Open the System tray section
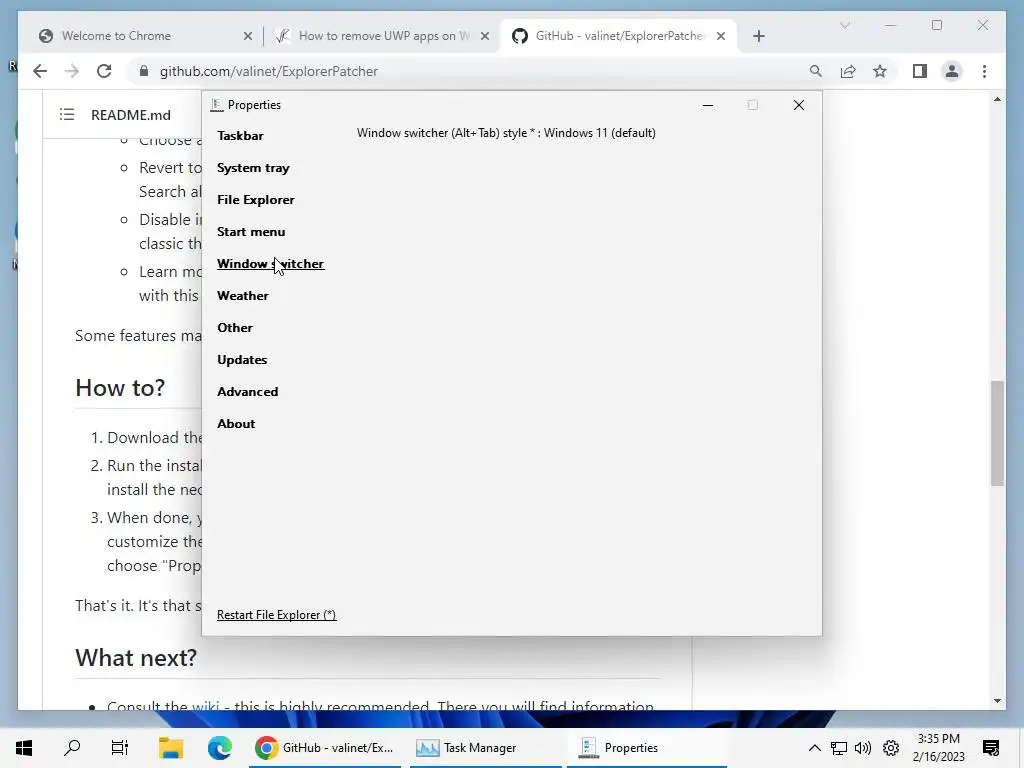The width and height of the screenshot is (1024, 768). (x=253, y=168)
